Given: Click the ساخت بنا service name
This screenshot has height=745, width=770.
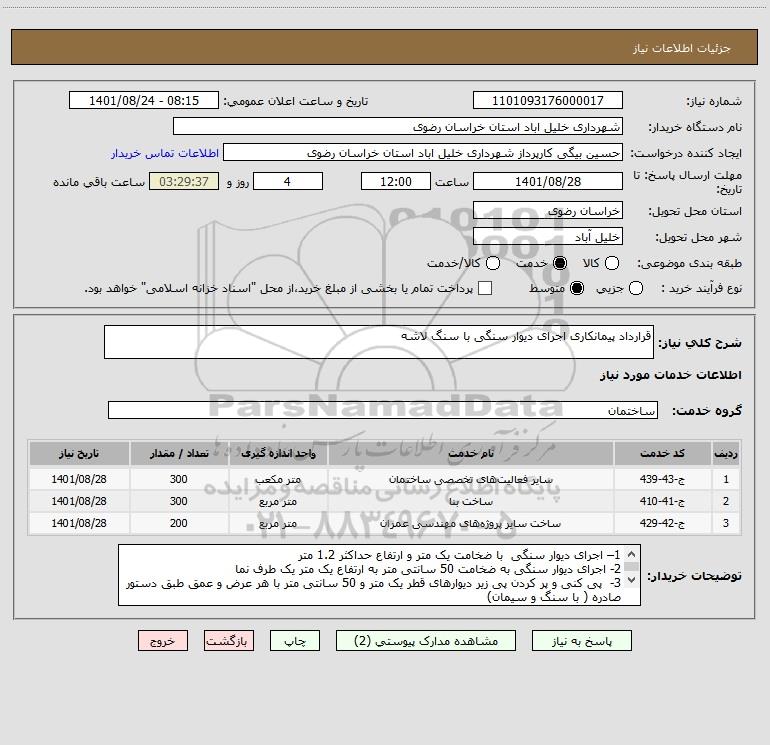Looking at the screenshot, I should tap(470, 501).
